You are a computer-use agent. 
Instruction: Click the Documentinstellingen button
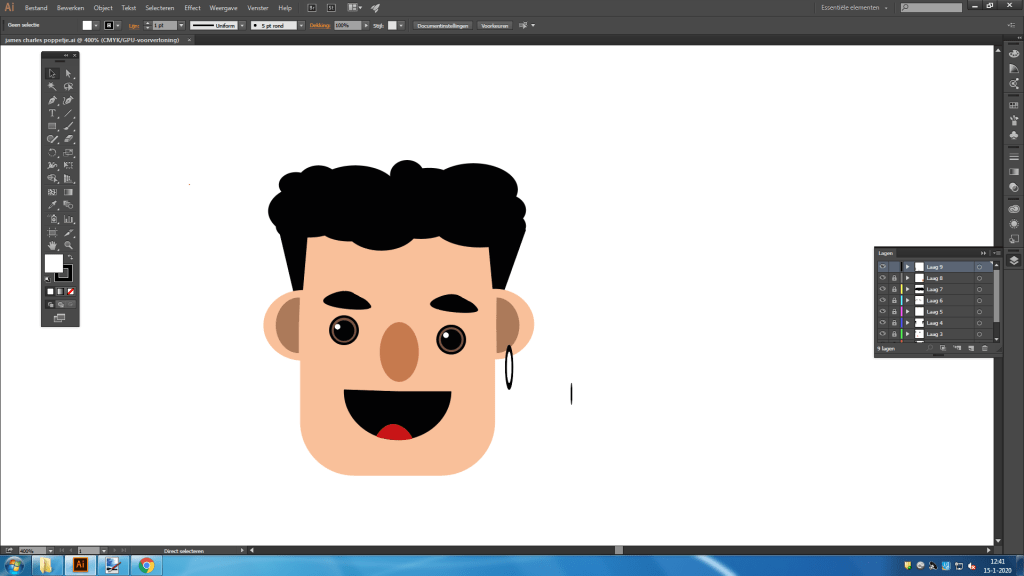[x=442, y=25]
